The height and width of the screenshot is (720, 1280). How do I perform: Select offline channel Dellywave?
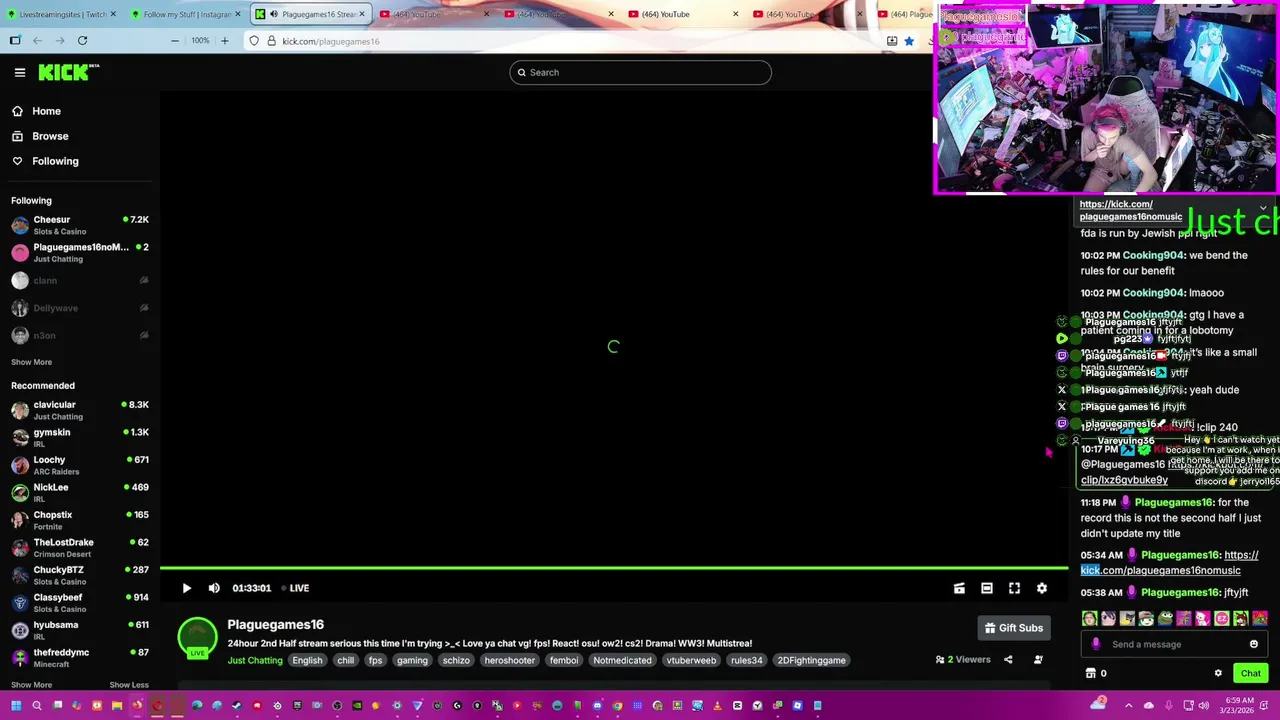(x=80, y=308)
